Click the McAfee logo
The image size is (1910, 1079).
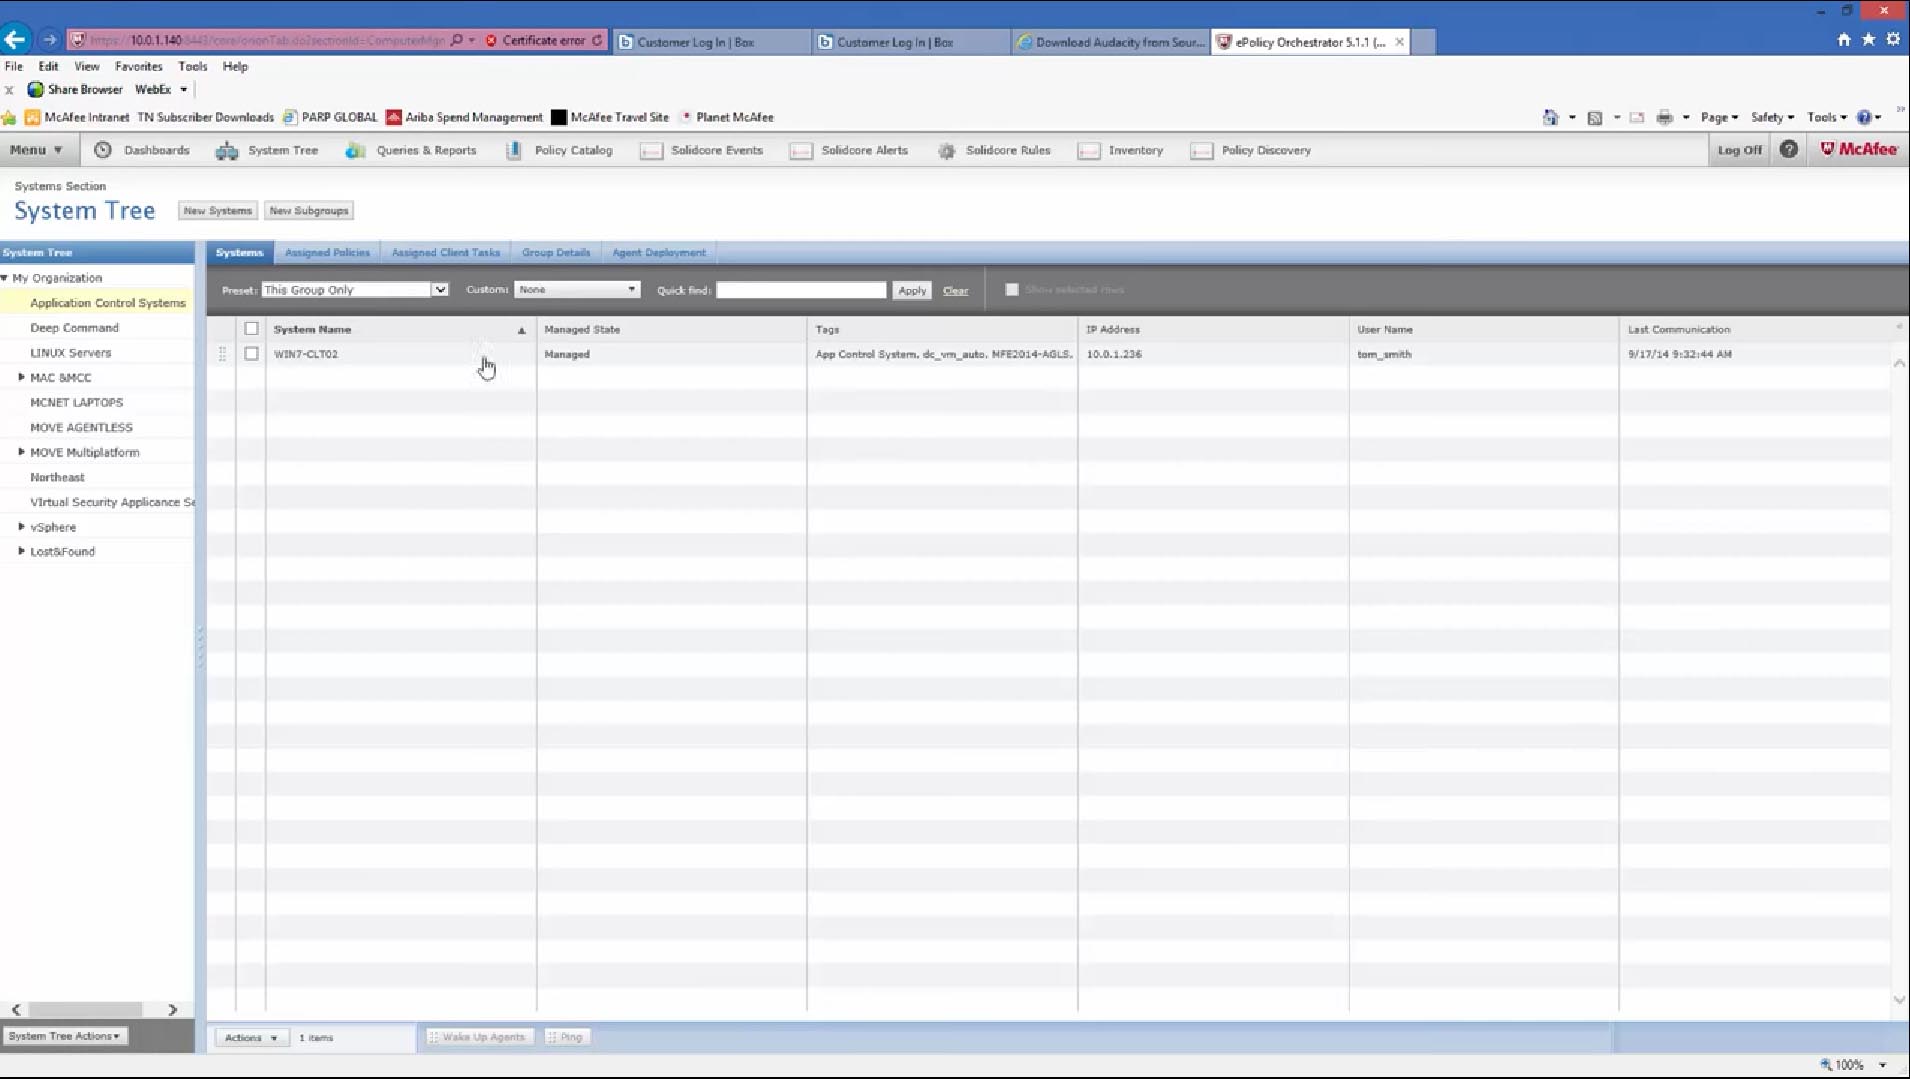pyautogui.click(x=1859, y=149)
